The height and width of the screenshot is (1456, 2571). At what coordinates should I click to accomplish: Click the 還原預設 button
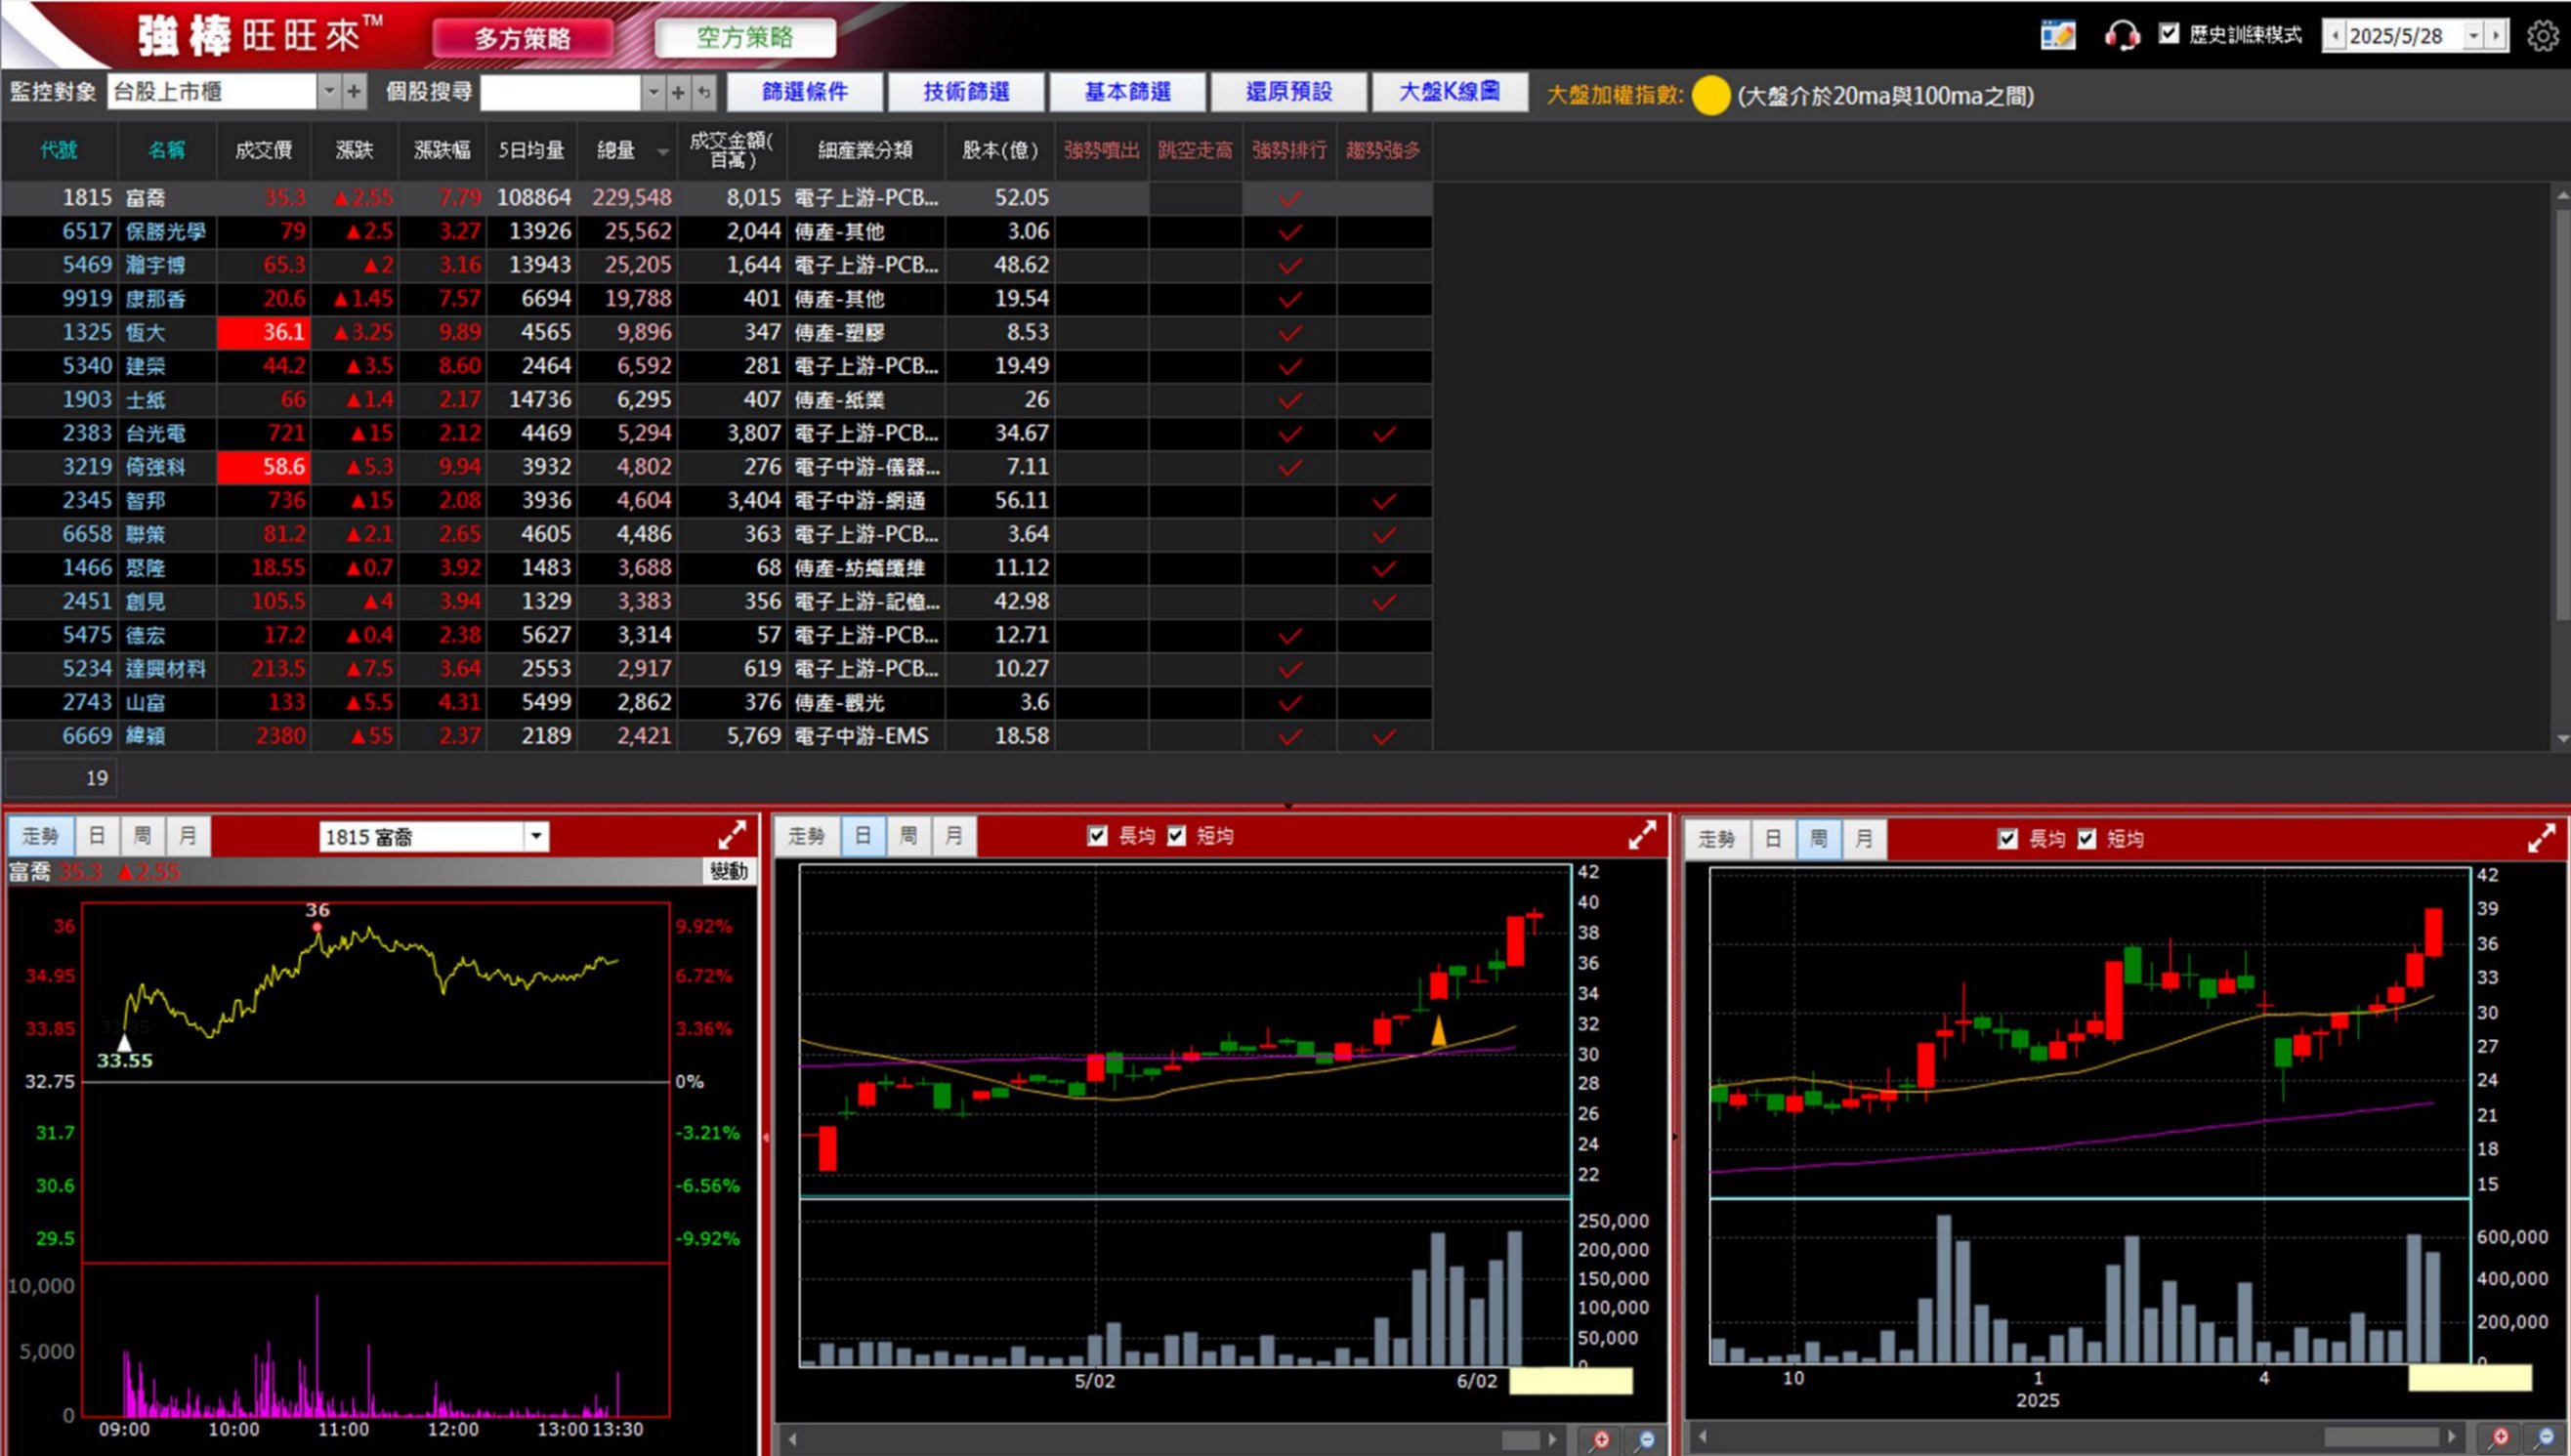1289,92
